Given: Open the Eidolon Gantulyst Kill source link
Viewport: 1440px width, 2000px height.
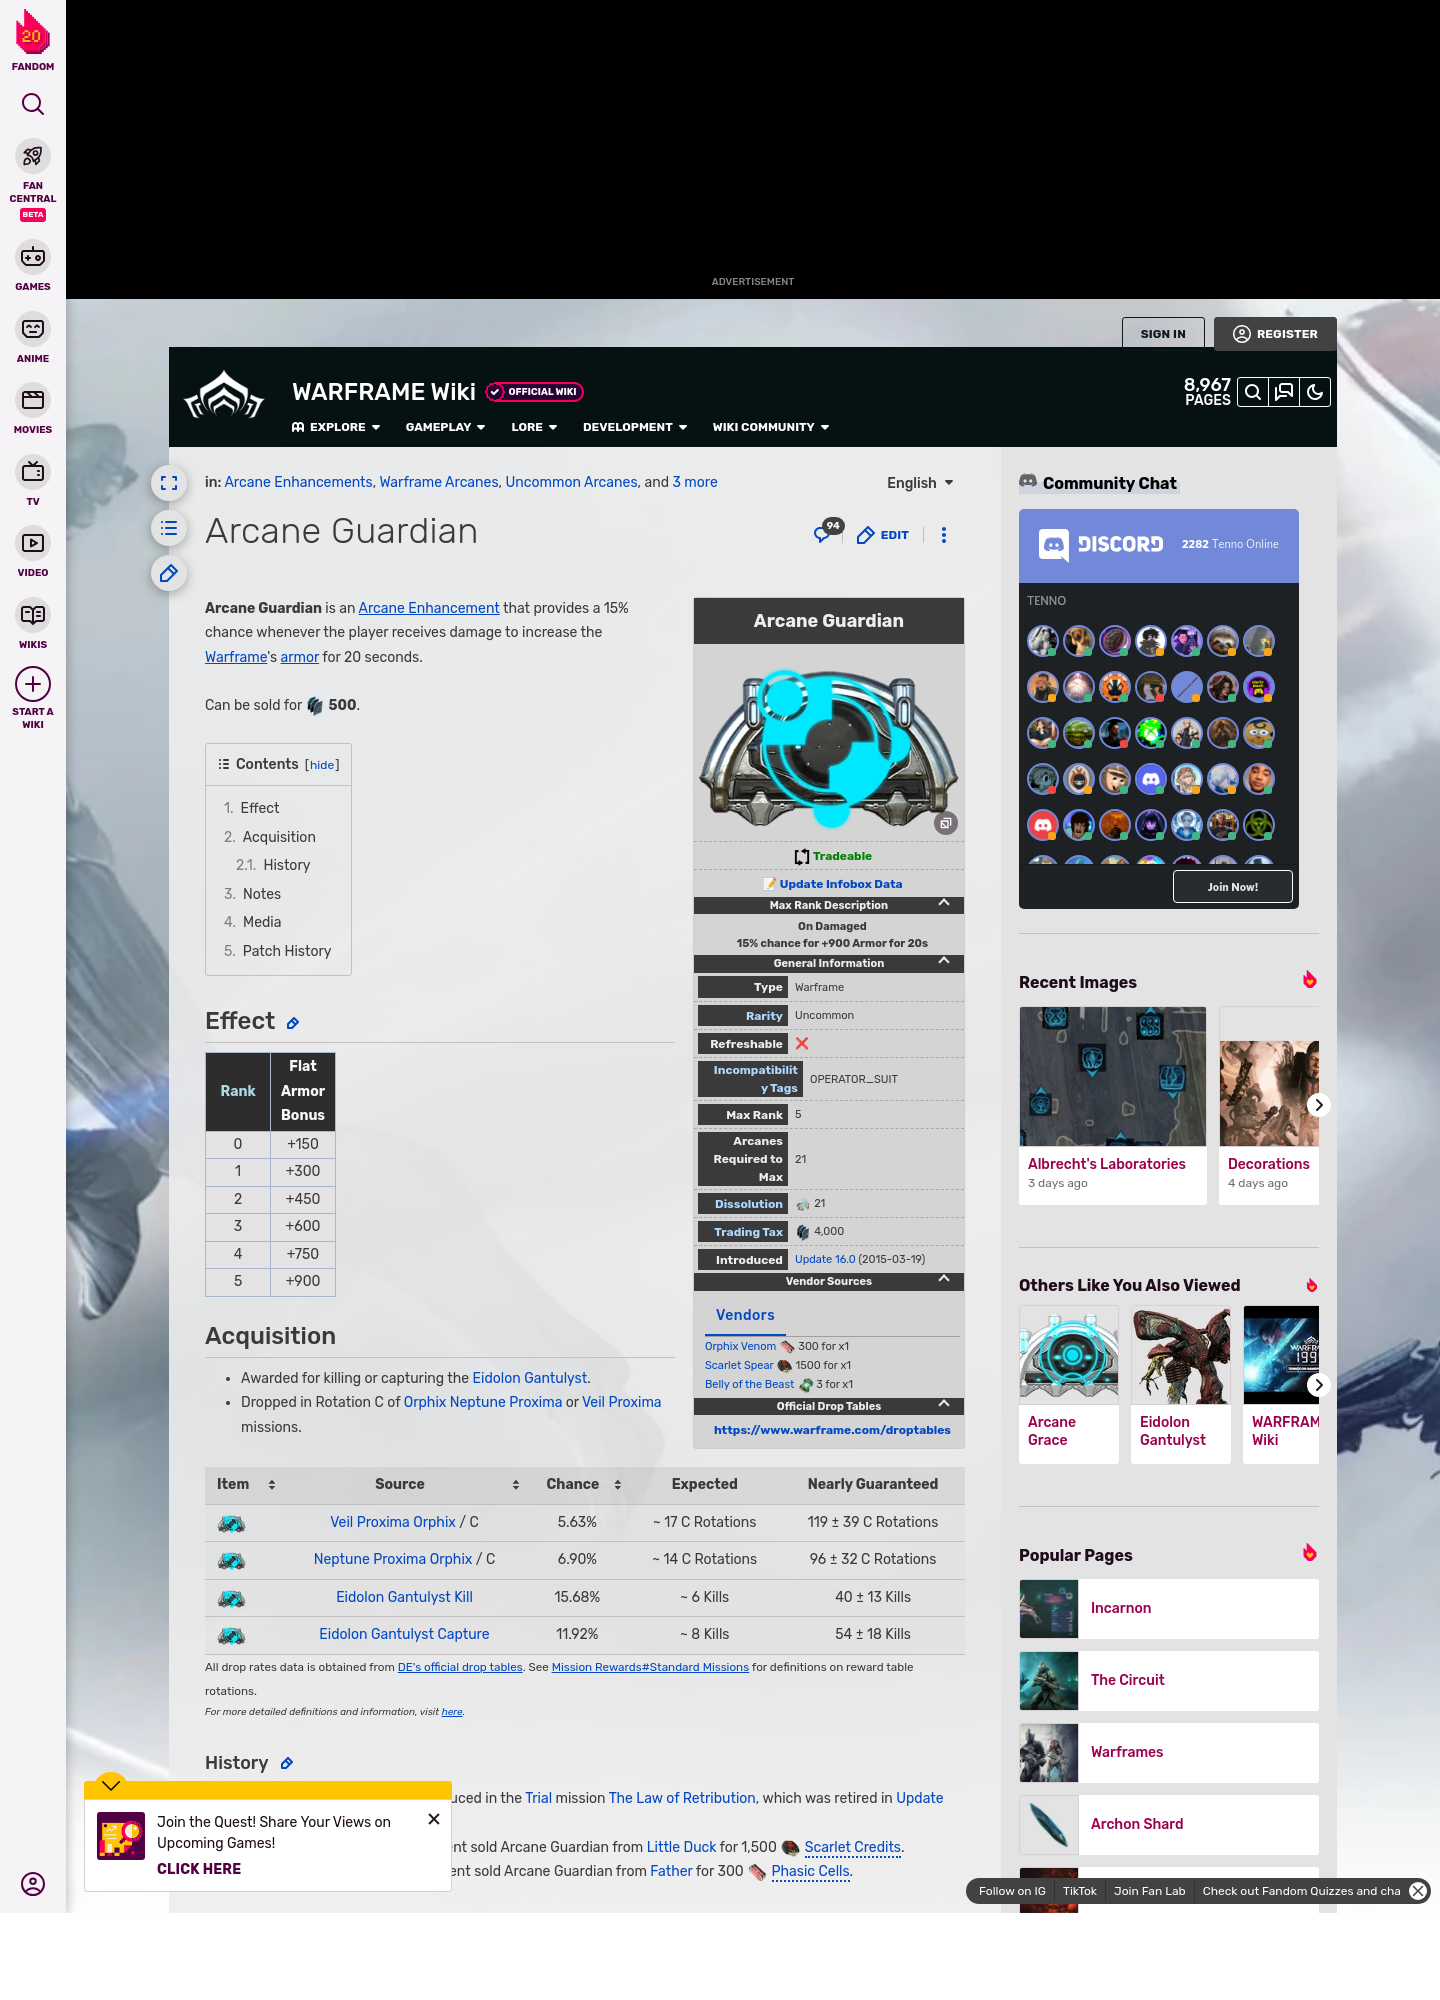Looking at the screenshot, I should pos(404,1597).
